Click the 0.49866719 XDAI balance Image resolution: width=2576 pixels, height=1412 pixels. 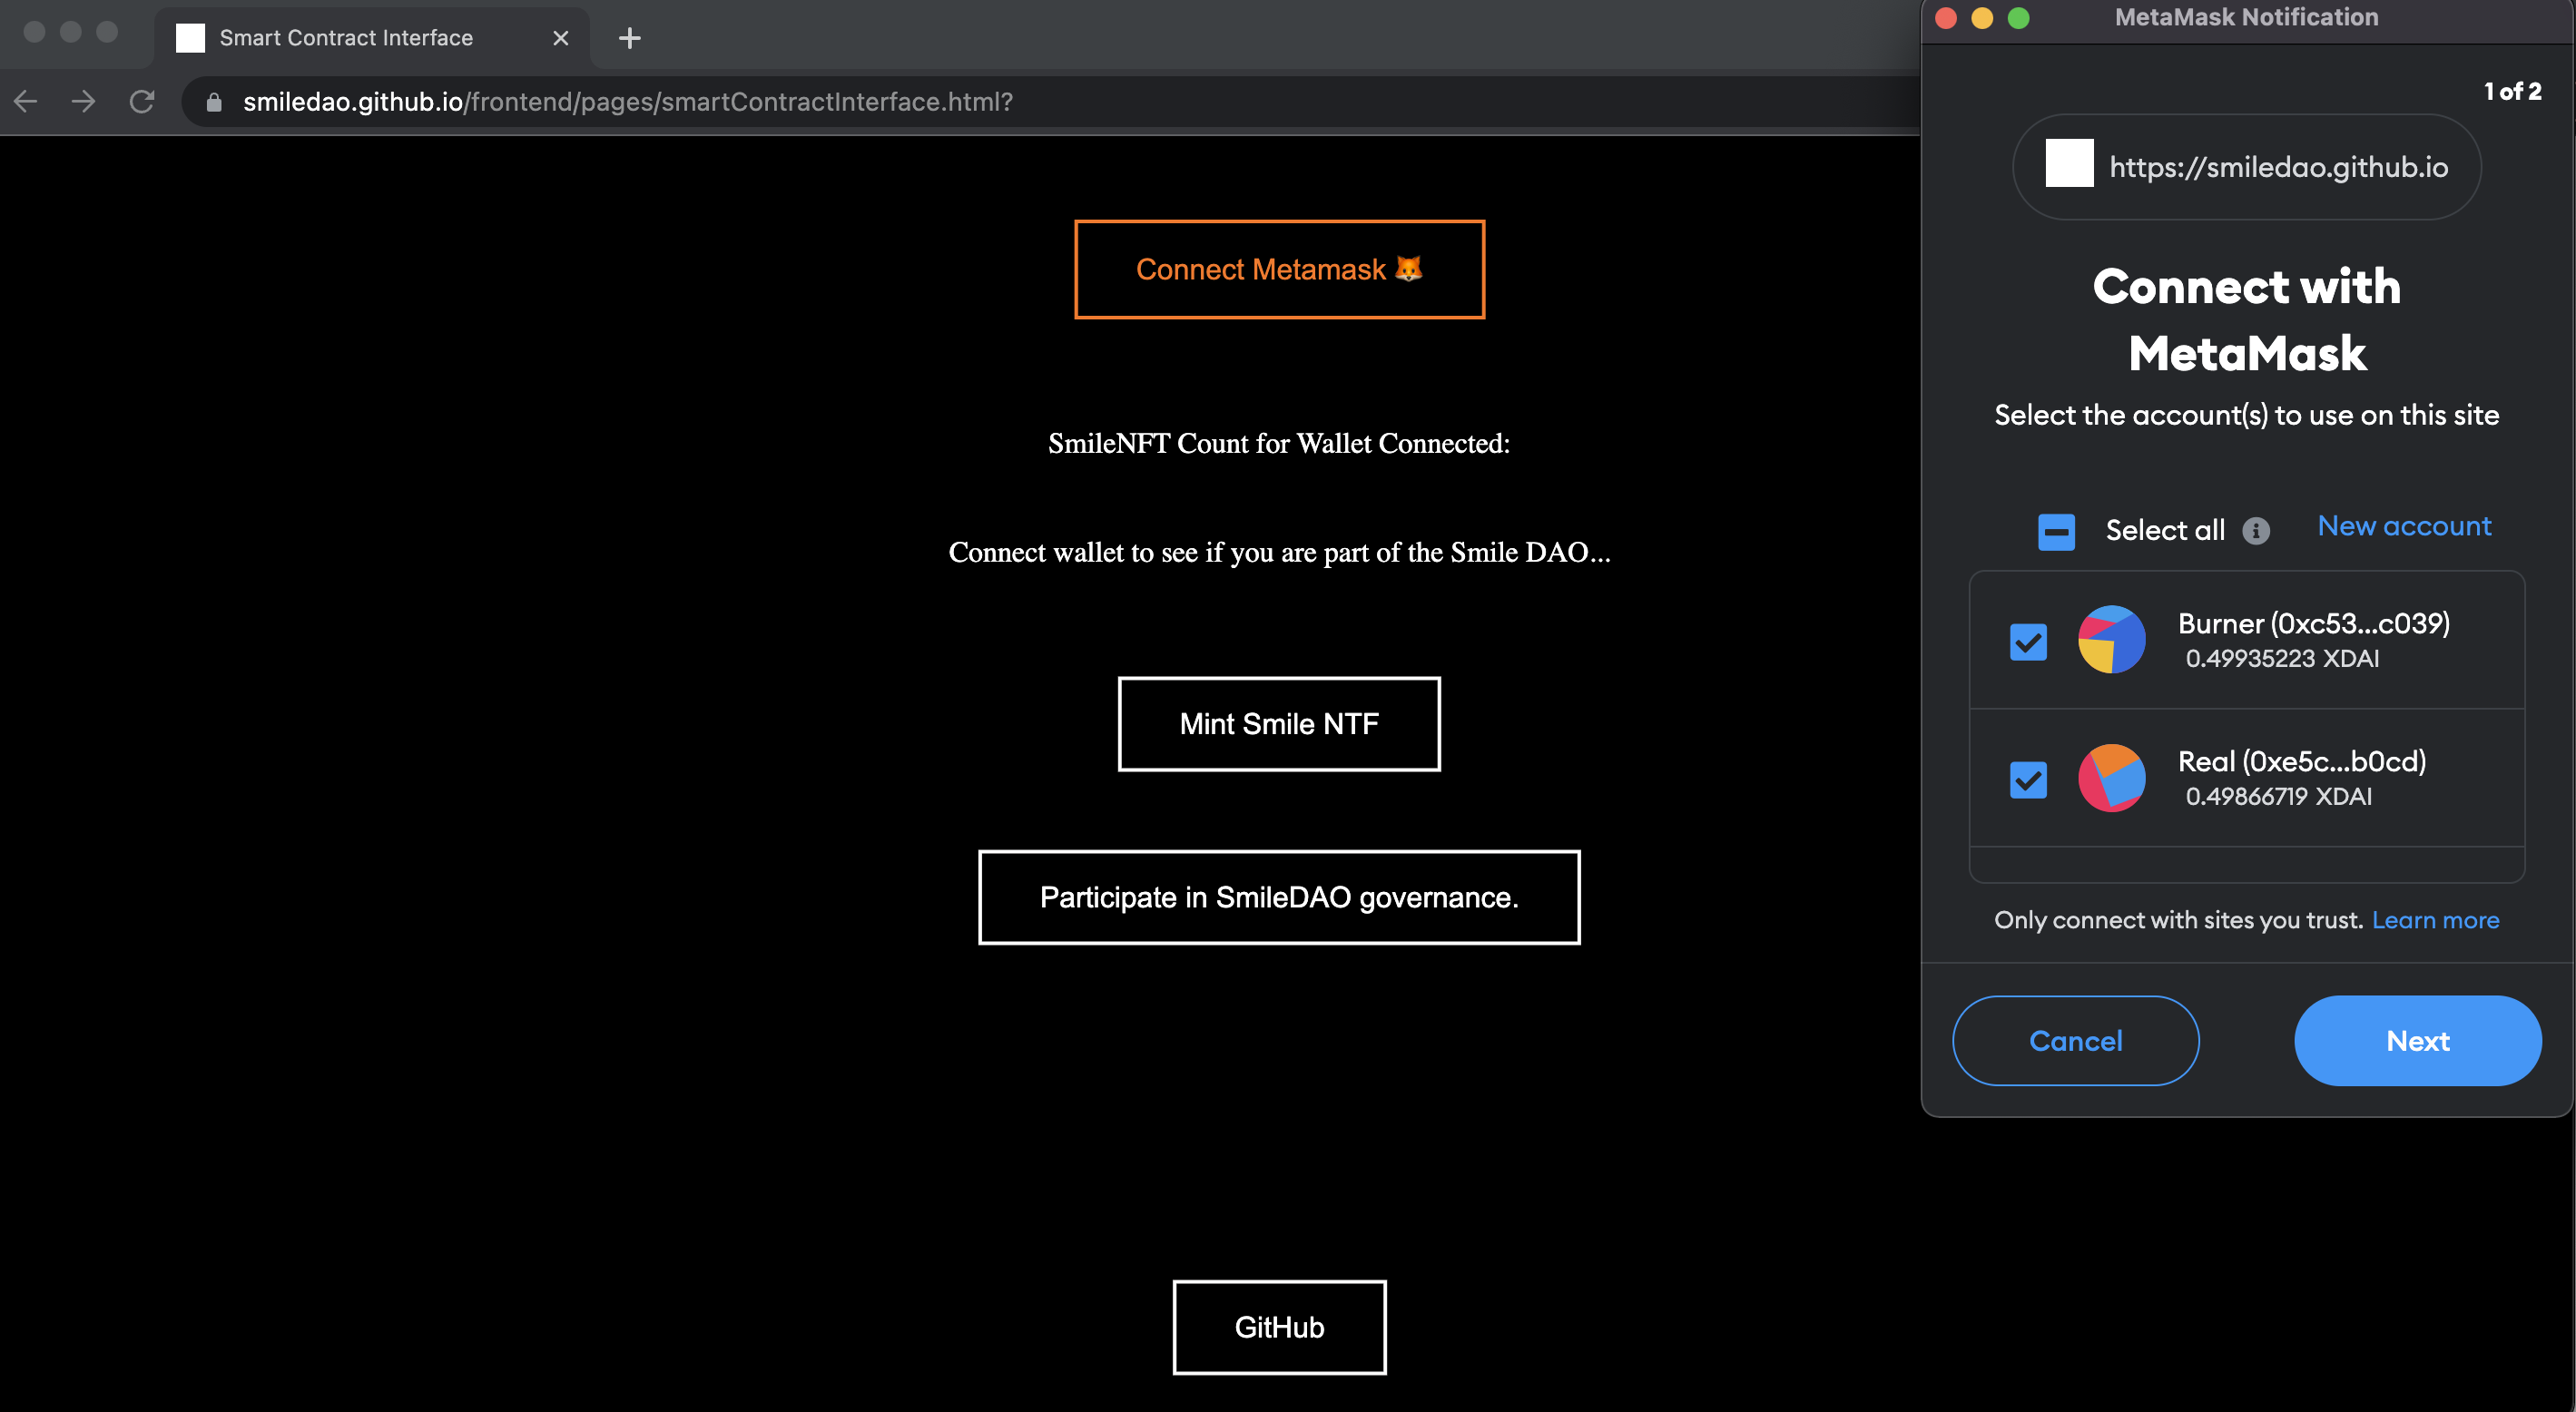coord(2278,796)
